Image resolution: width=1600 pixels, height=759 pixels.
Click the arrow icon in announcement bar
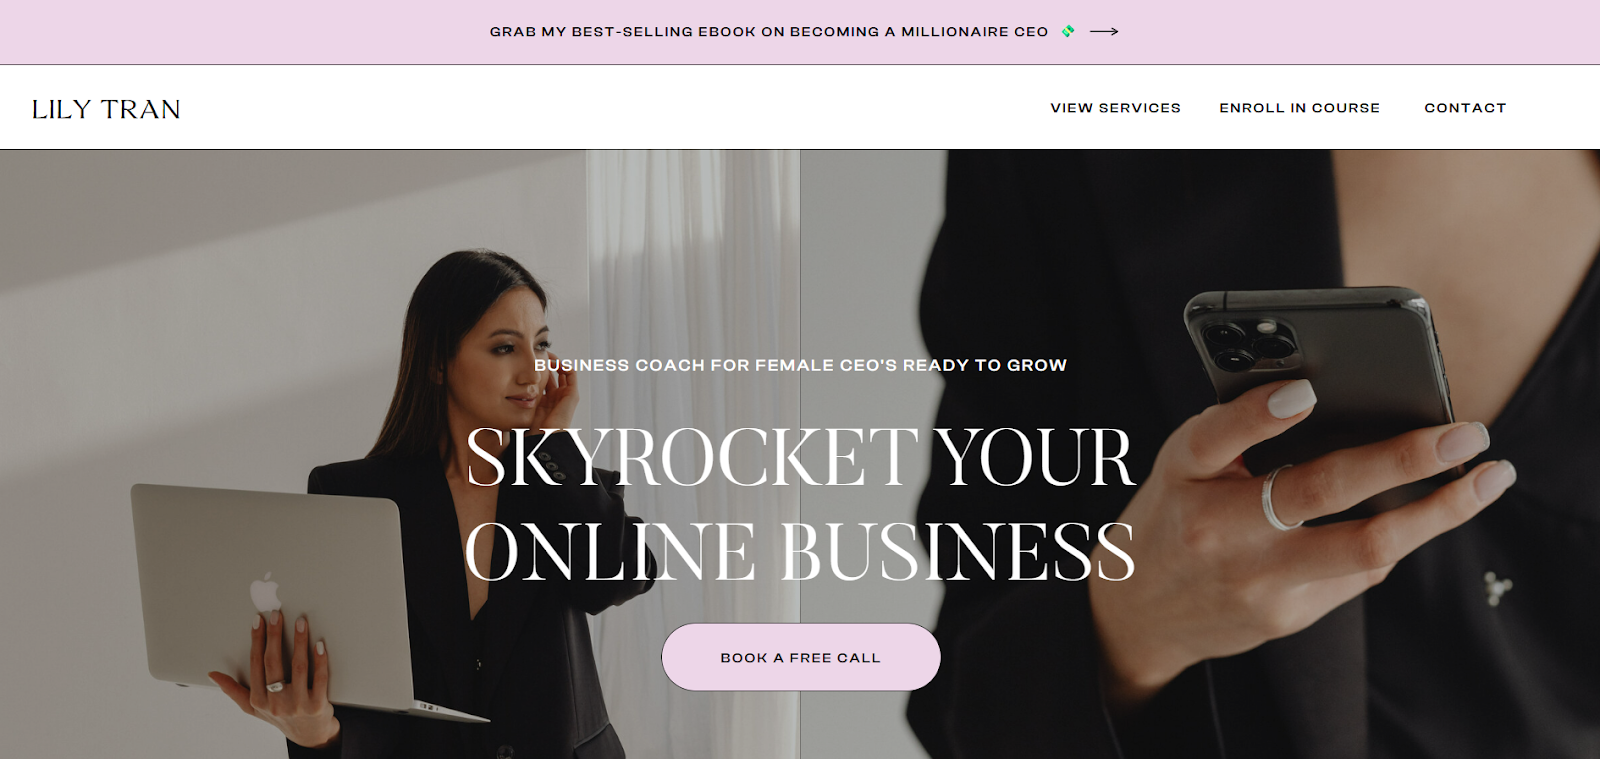pos(1104,32)
